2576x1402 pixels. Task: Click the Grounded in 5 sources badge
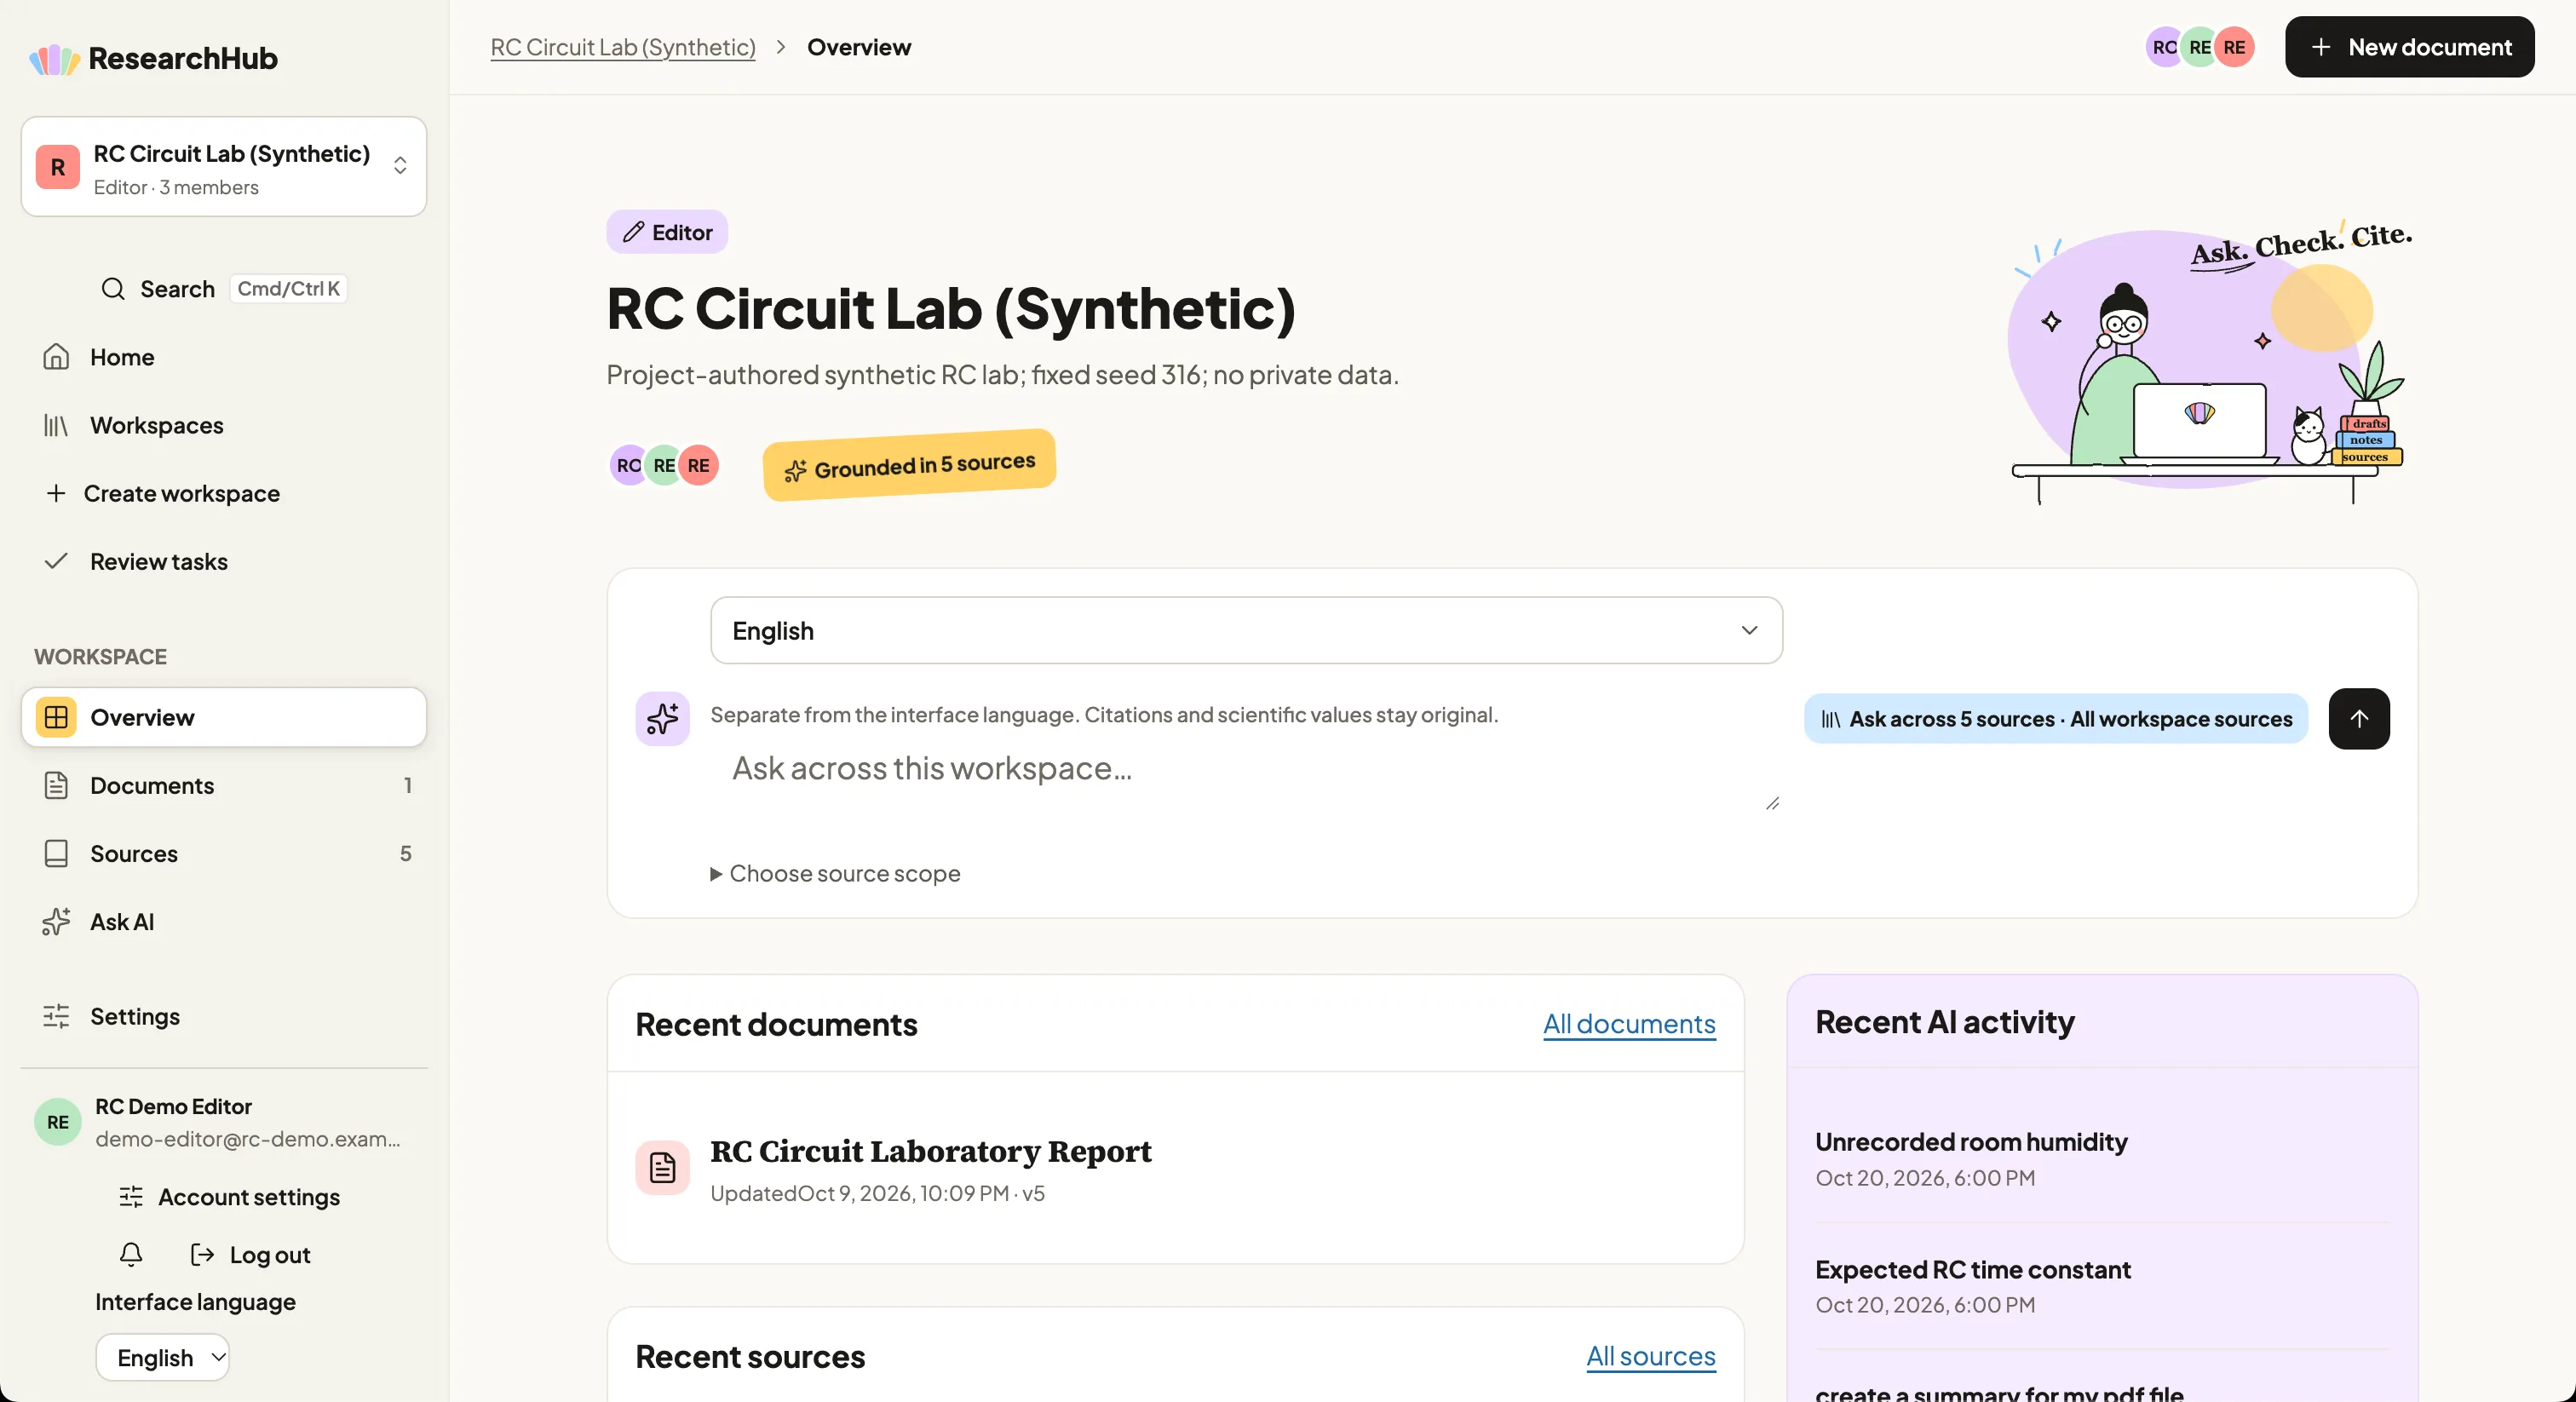pyautogui.click(x=909, y=466)
